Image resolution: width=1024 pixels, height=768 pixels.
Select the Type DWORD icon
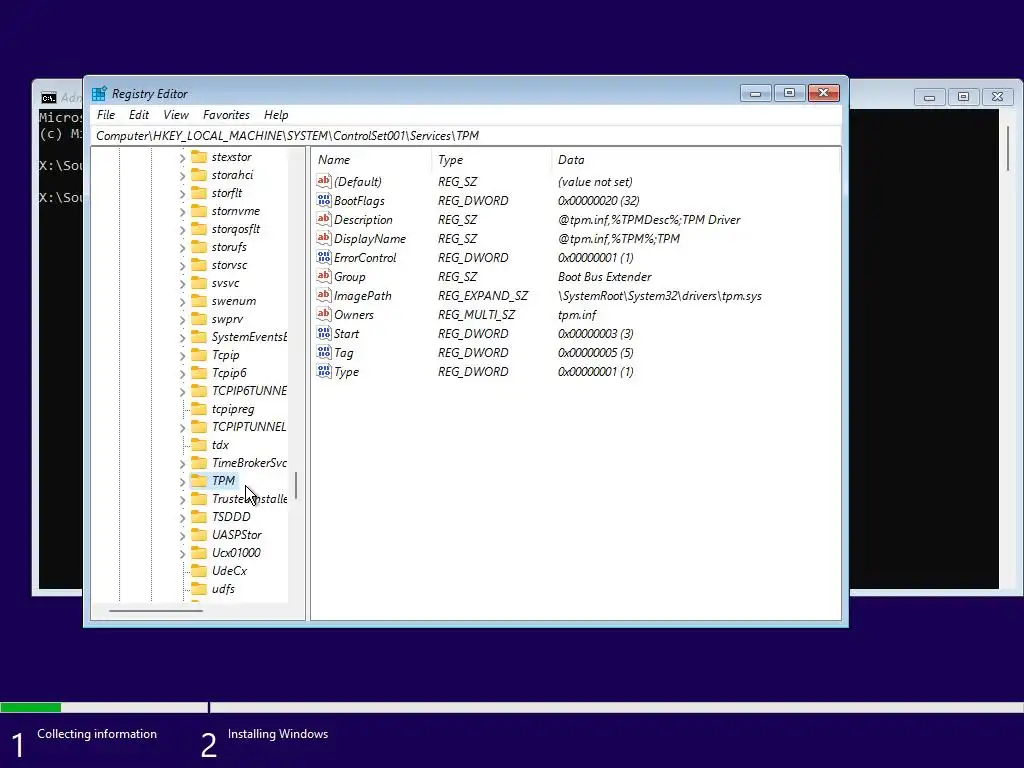click(x=323, y=371)
